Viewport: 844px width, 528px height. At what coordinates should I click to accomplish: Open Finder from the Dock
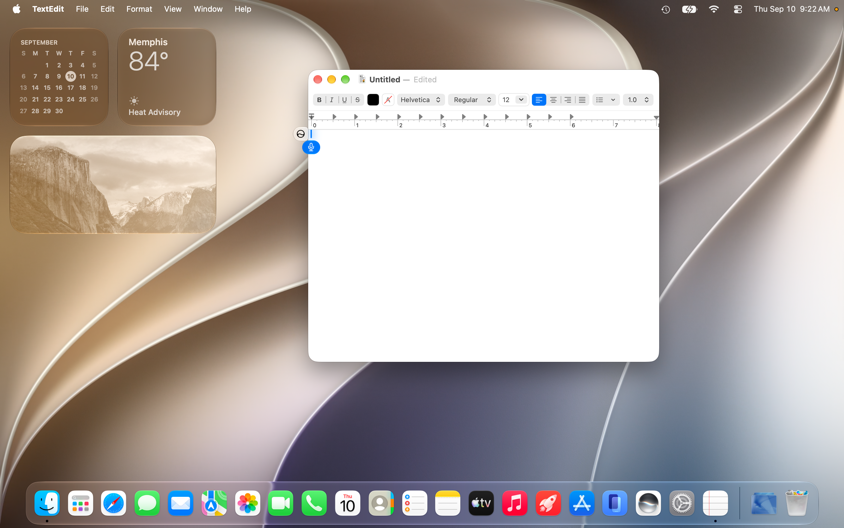click(47, 503)
